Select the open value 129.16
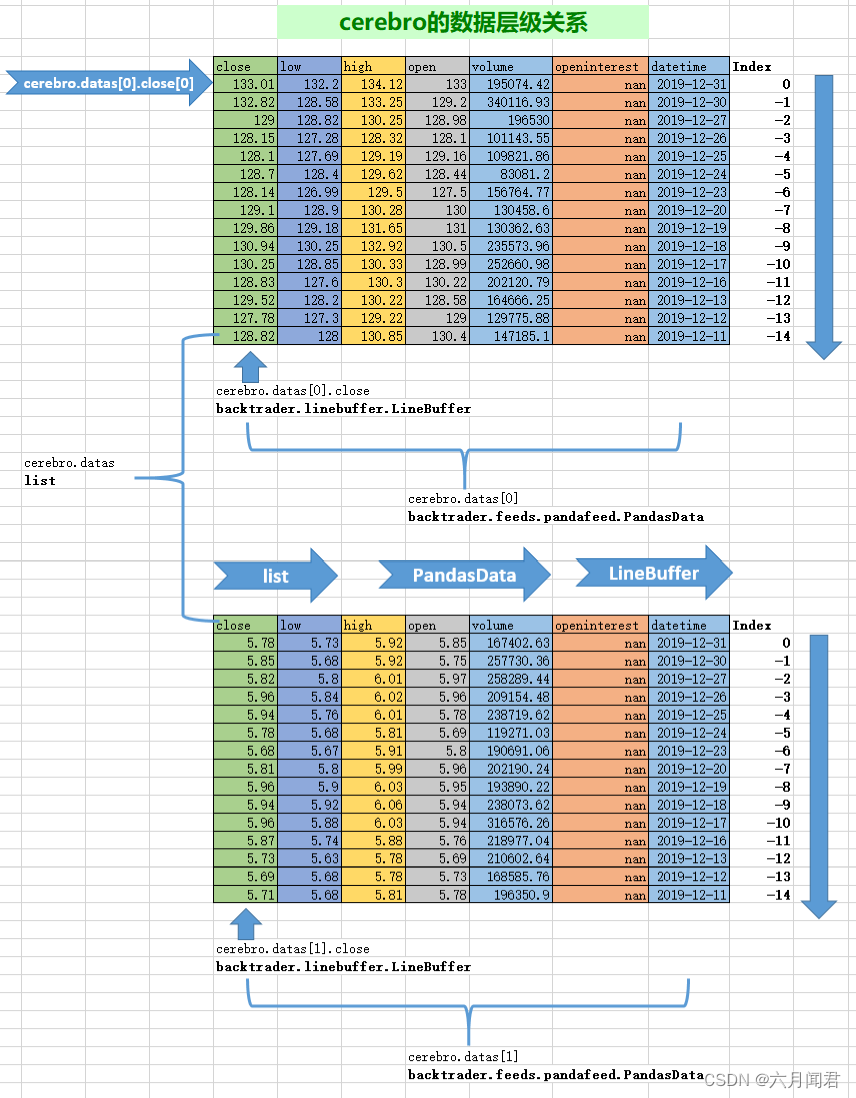 [x=437, y=156]
